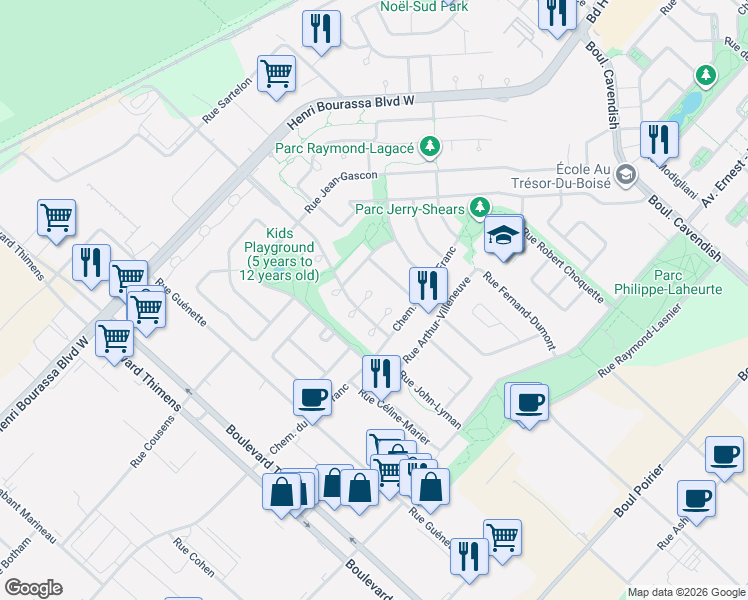The image size is (748, 600).
Task: Click the Noël-Sud Park label
Action: pyautogui.click(x=424, y=6)
